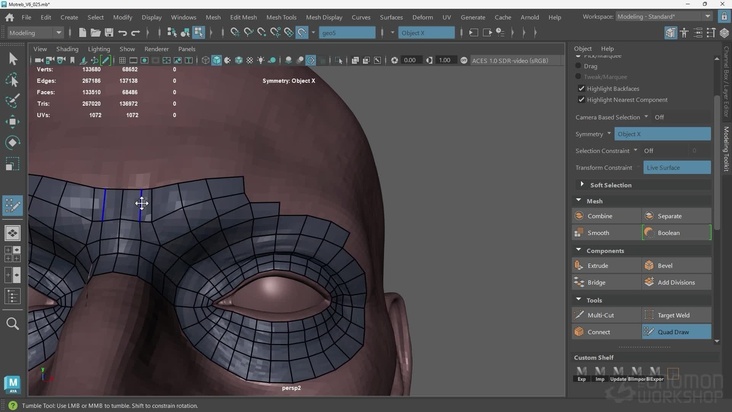Activate the Rotate tool in toolbox
Image resolution: width=732 pixels, height=412 pixels.
click(x=13, y=143)
